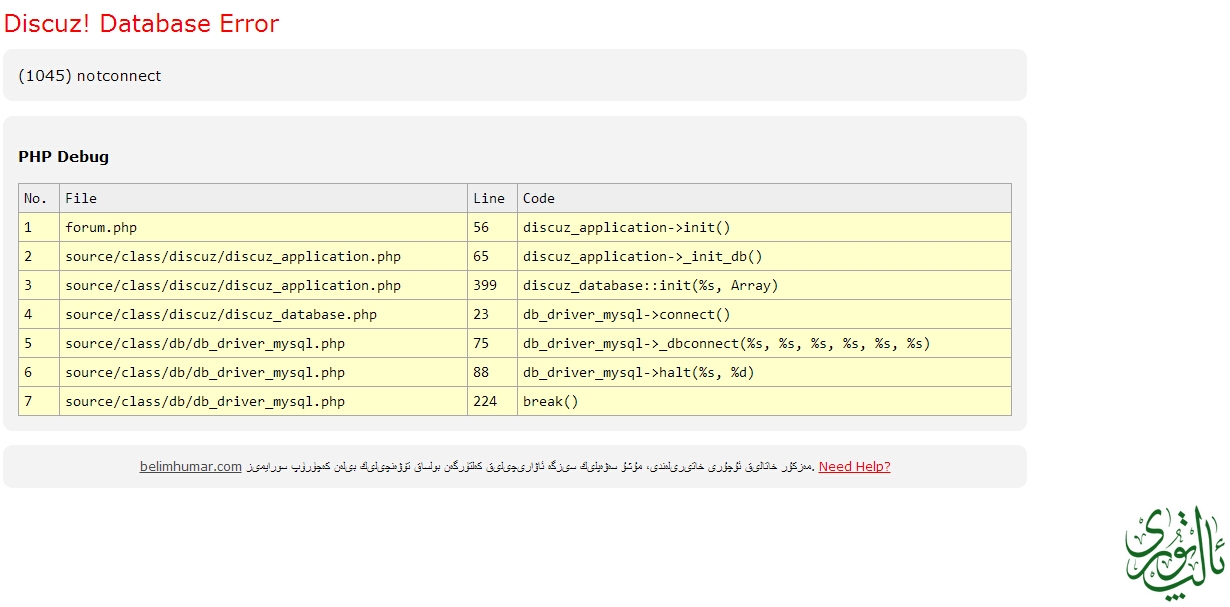Select the break() code cell

point(764,401)
